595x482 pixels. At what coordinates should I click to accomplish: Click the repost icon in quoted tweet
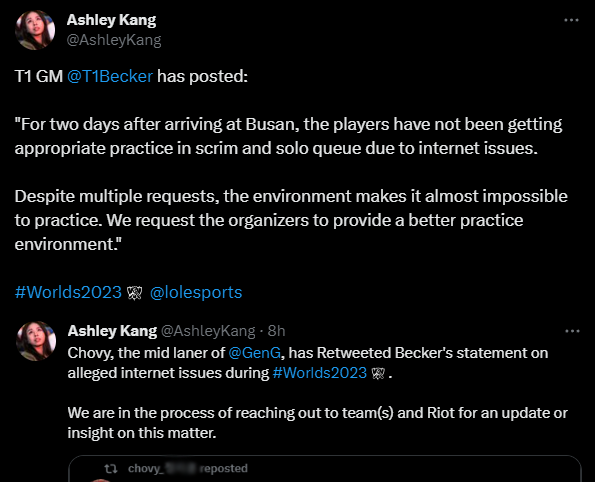111,469
